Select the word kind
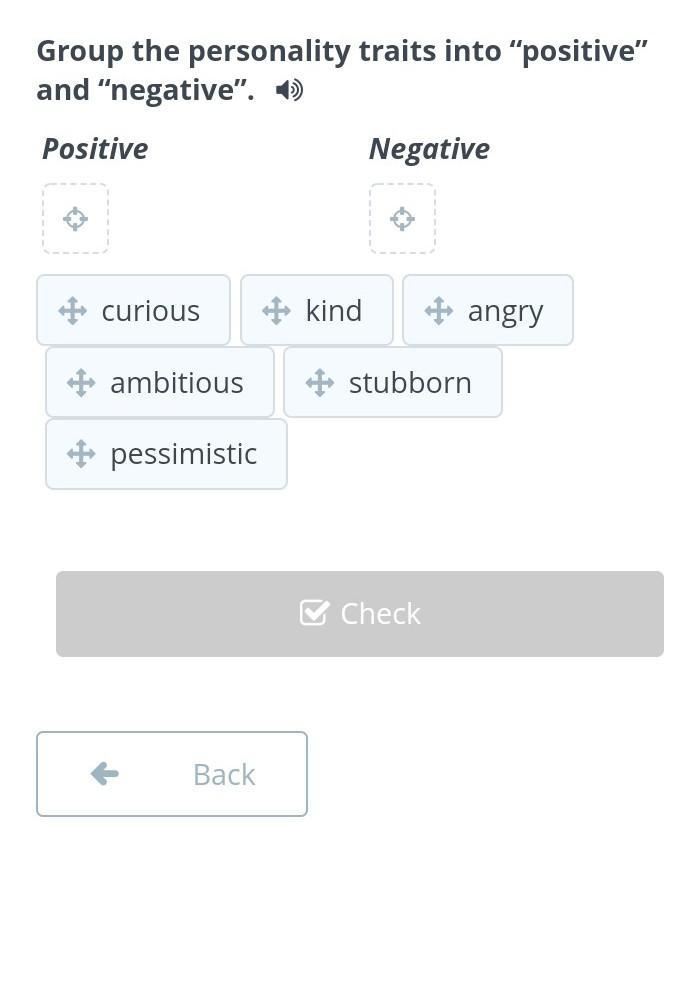Viewport: 689px width, 1008px height. point(334,310)
